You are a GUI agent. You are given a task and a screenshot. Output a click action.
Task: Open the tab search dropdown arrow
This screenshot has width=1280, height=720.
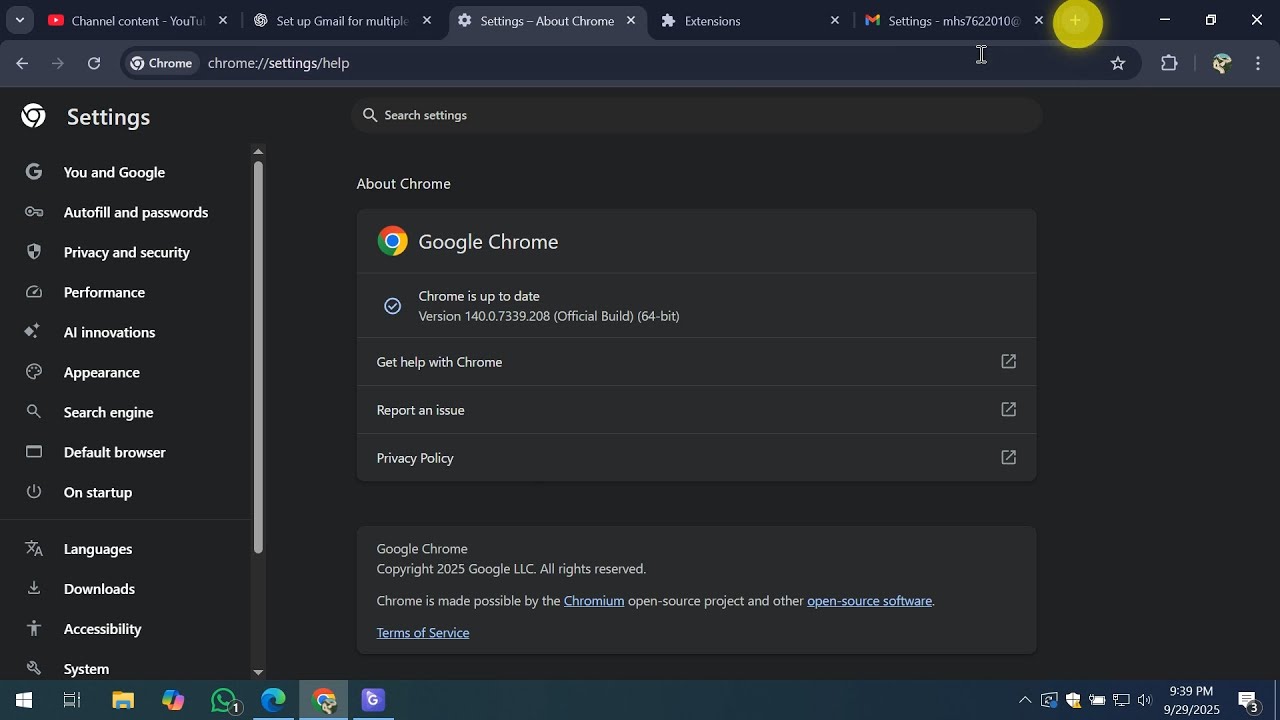19,20
